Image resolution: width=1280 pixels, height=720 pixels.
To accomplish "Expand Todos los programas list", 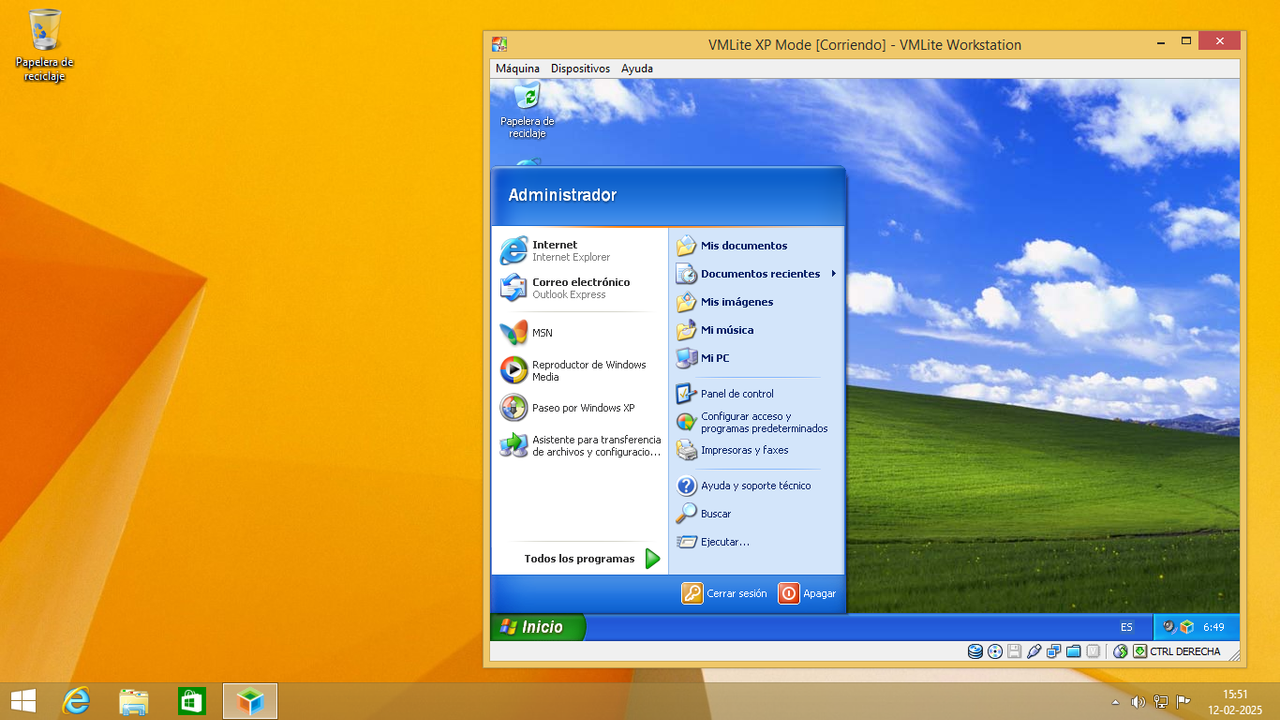I will [592, 559].
